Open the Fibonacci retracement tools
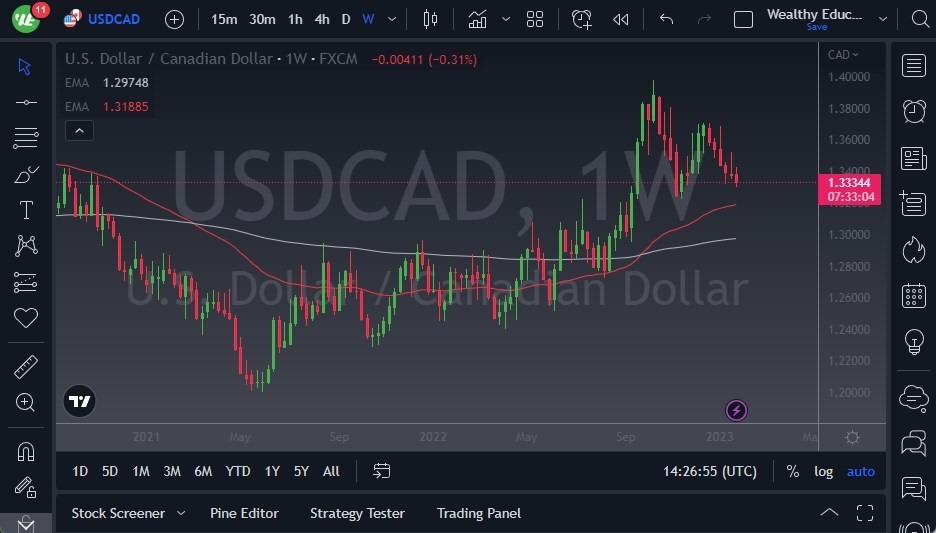This screenshot has width=936, height=533. [x=26, y=138]
